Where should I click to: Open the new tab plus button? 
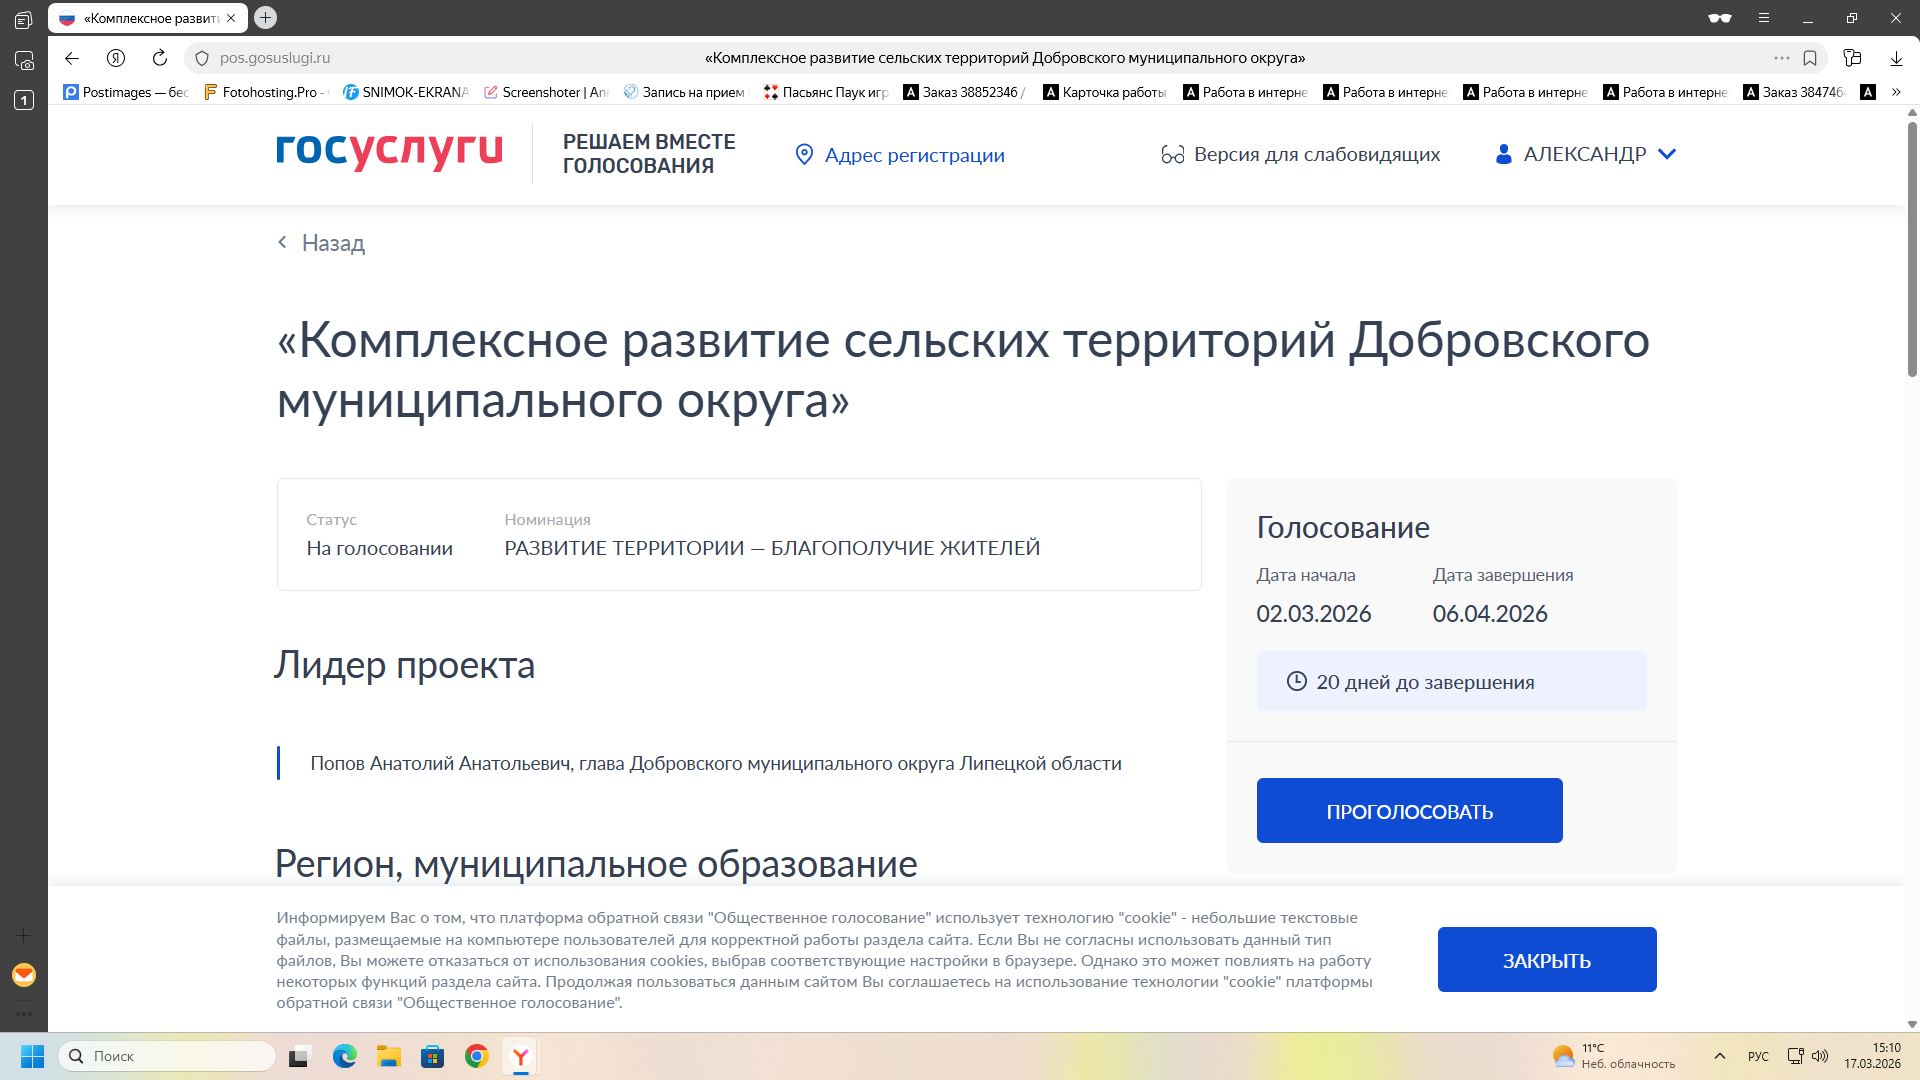click(265, 18)
